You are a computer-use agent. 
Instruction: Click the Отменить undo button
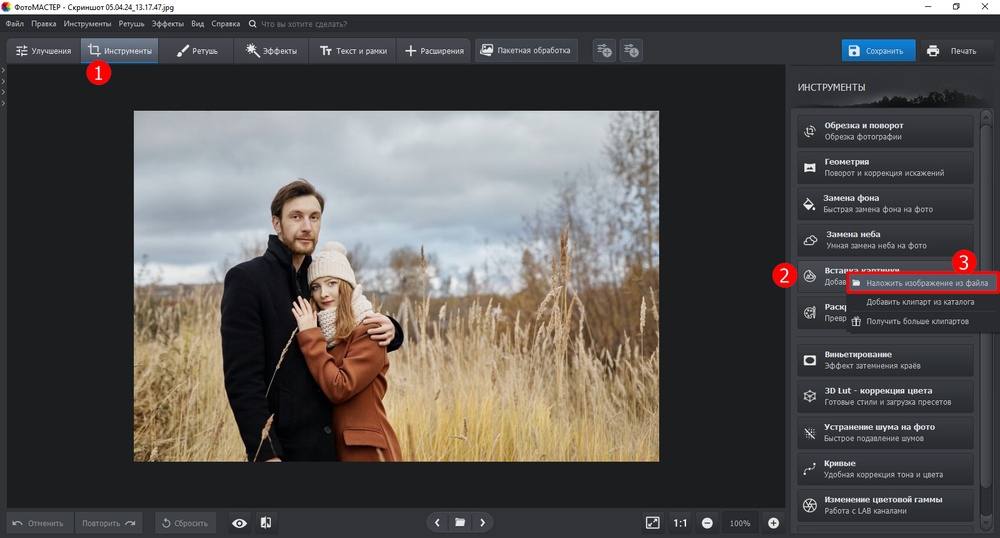click(40, 523)
